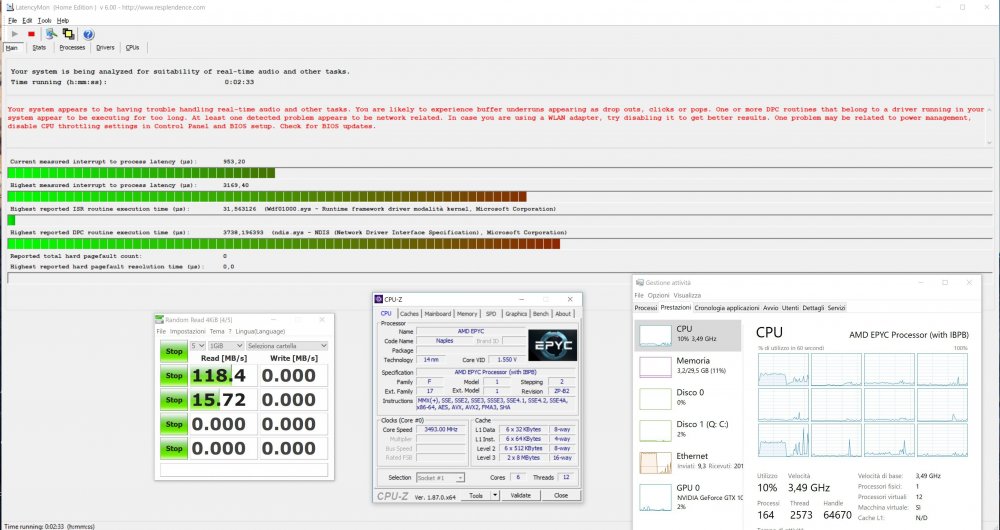Image resolution: width=1000 pixels, height=530 pixels.
Task: Click the CPU-Z title bar icon
Action: pos(379,299)
